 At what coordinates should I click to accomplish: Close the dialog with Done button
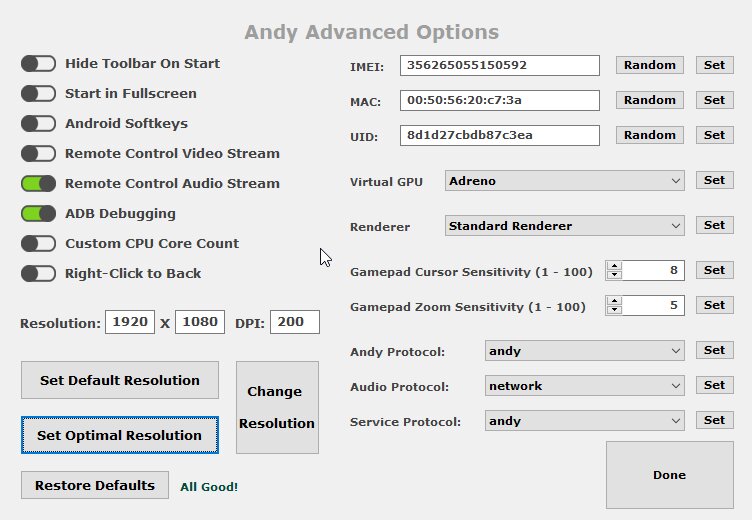[x=670, y=475]
